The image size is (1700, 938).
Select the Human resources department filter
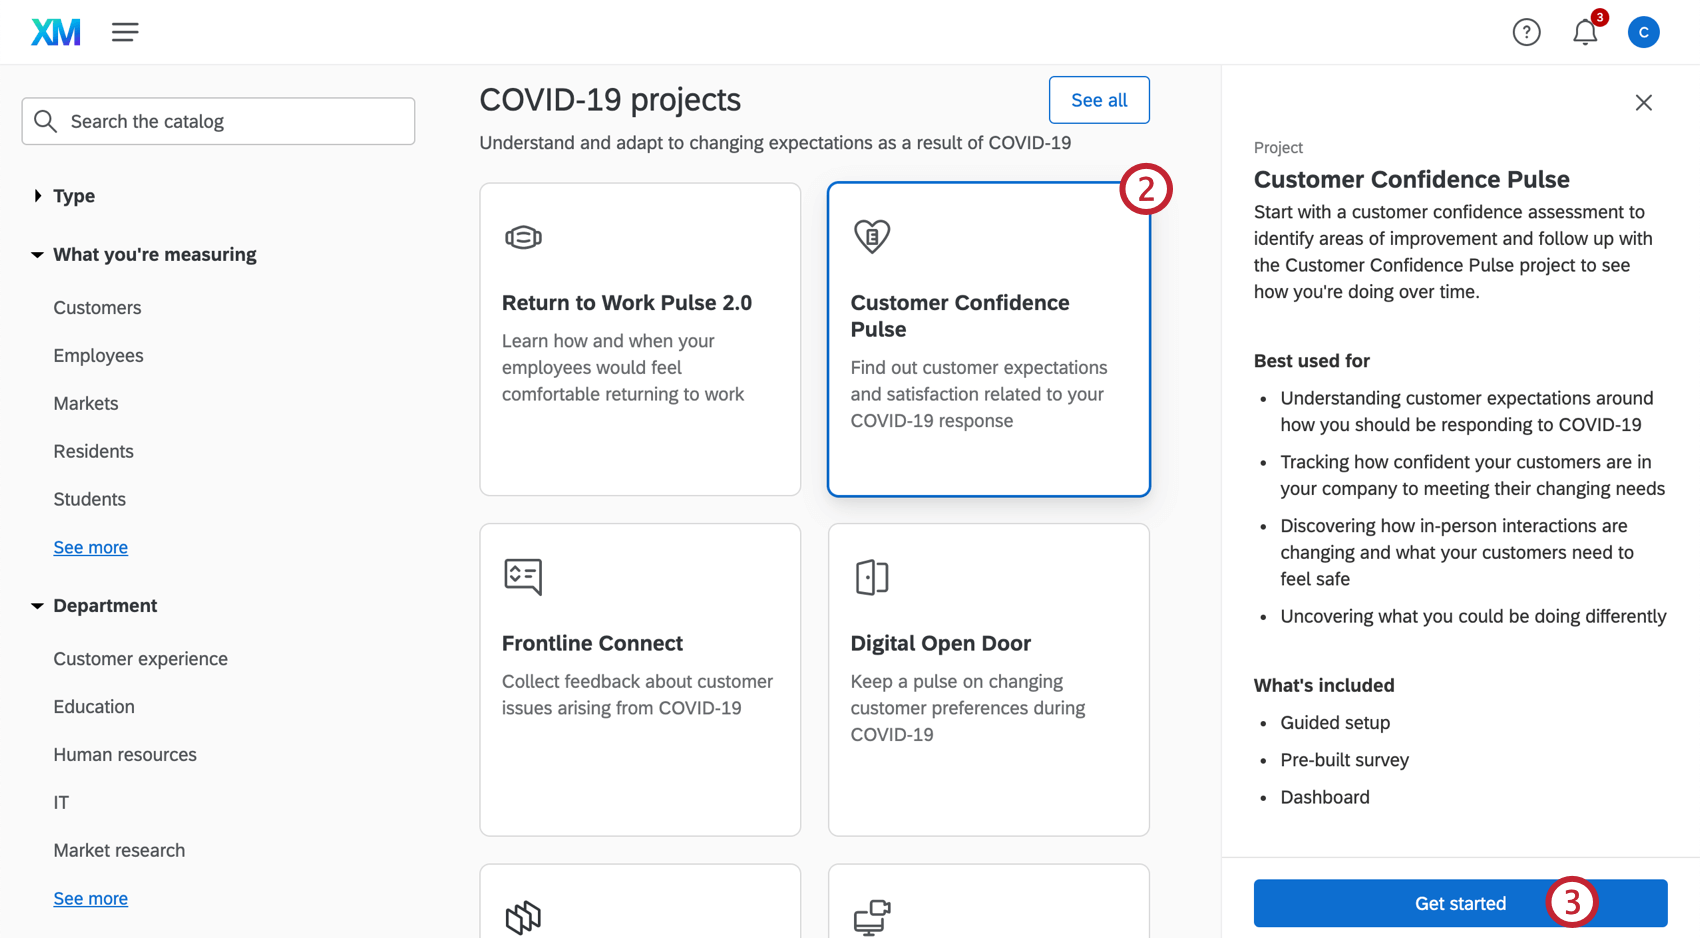pos(125,754)
